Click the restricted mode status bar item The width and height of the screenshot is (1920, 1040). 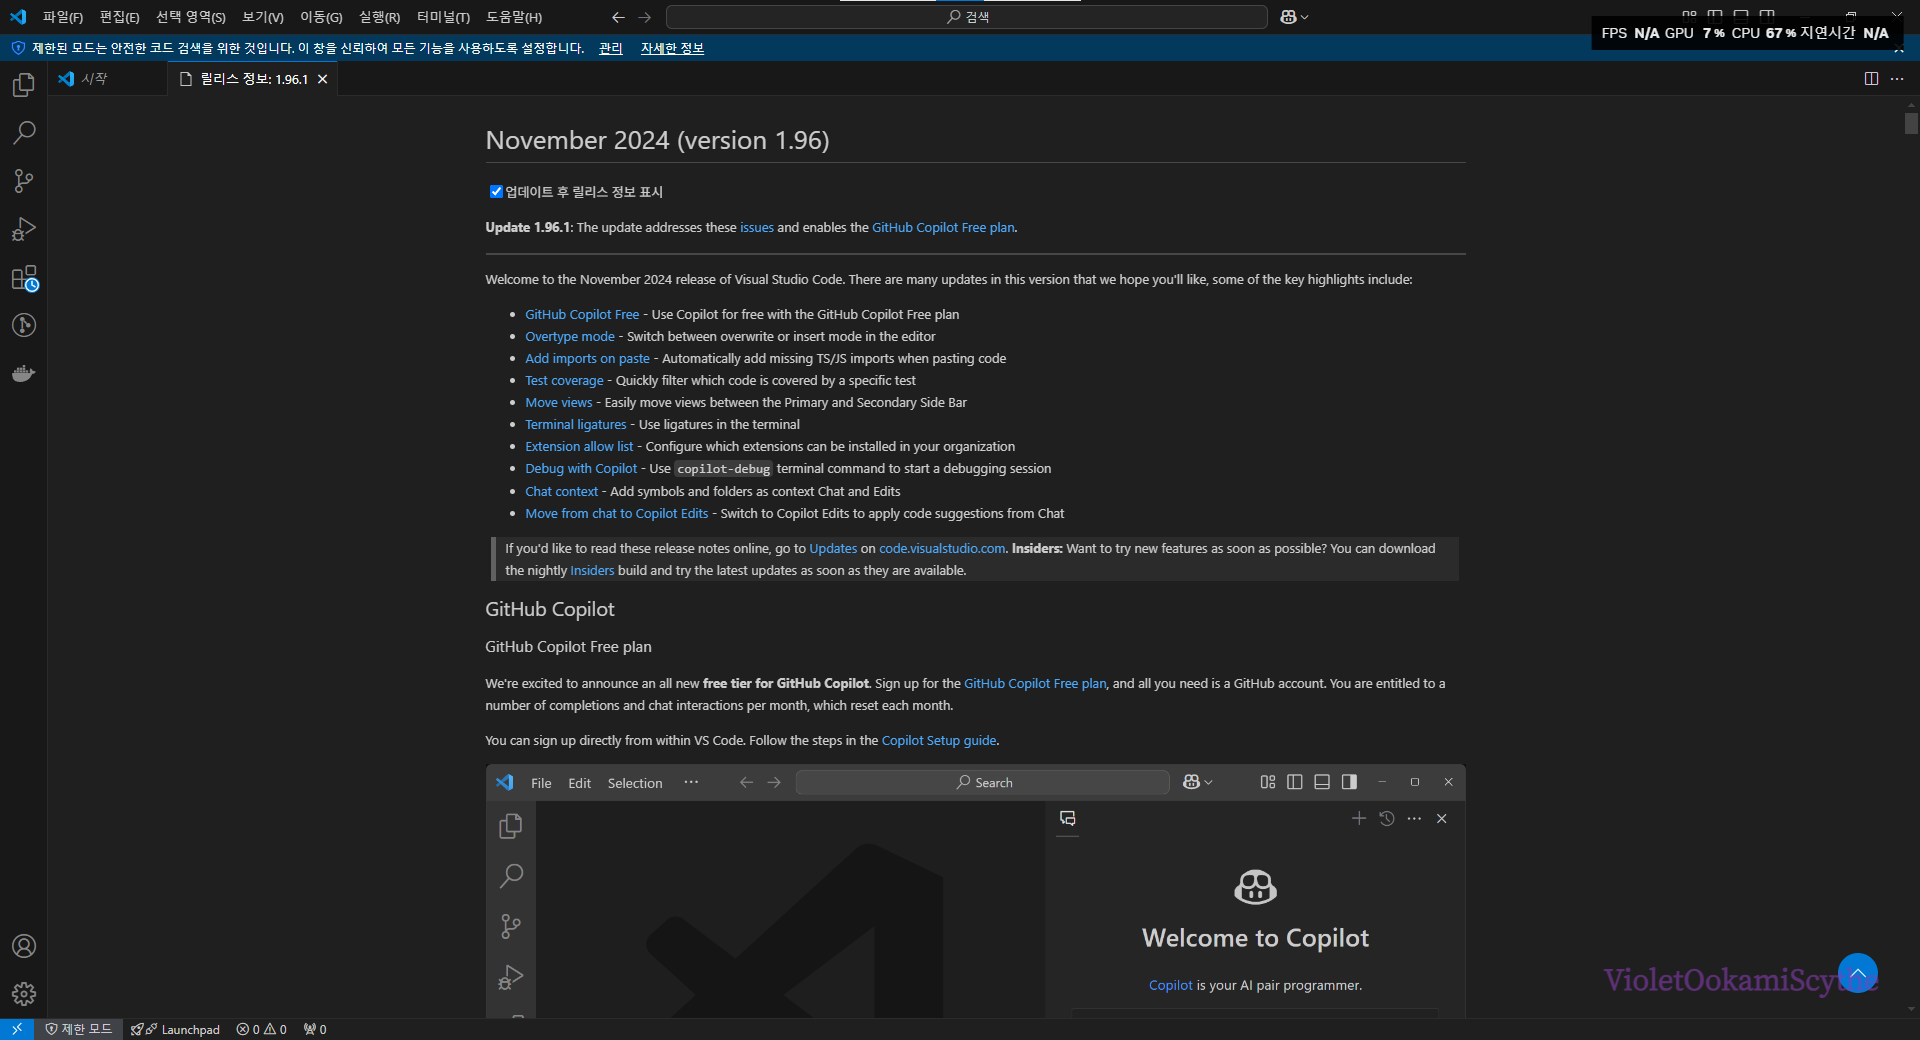tap(79, 1029)
